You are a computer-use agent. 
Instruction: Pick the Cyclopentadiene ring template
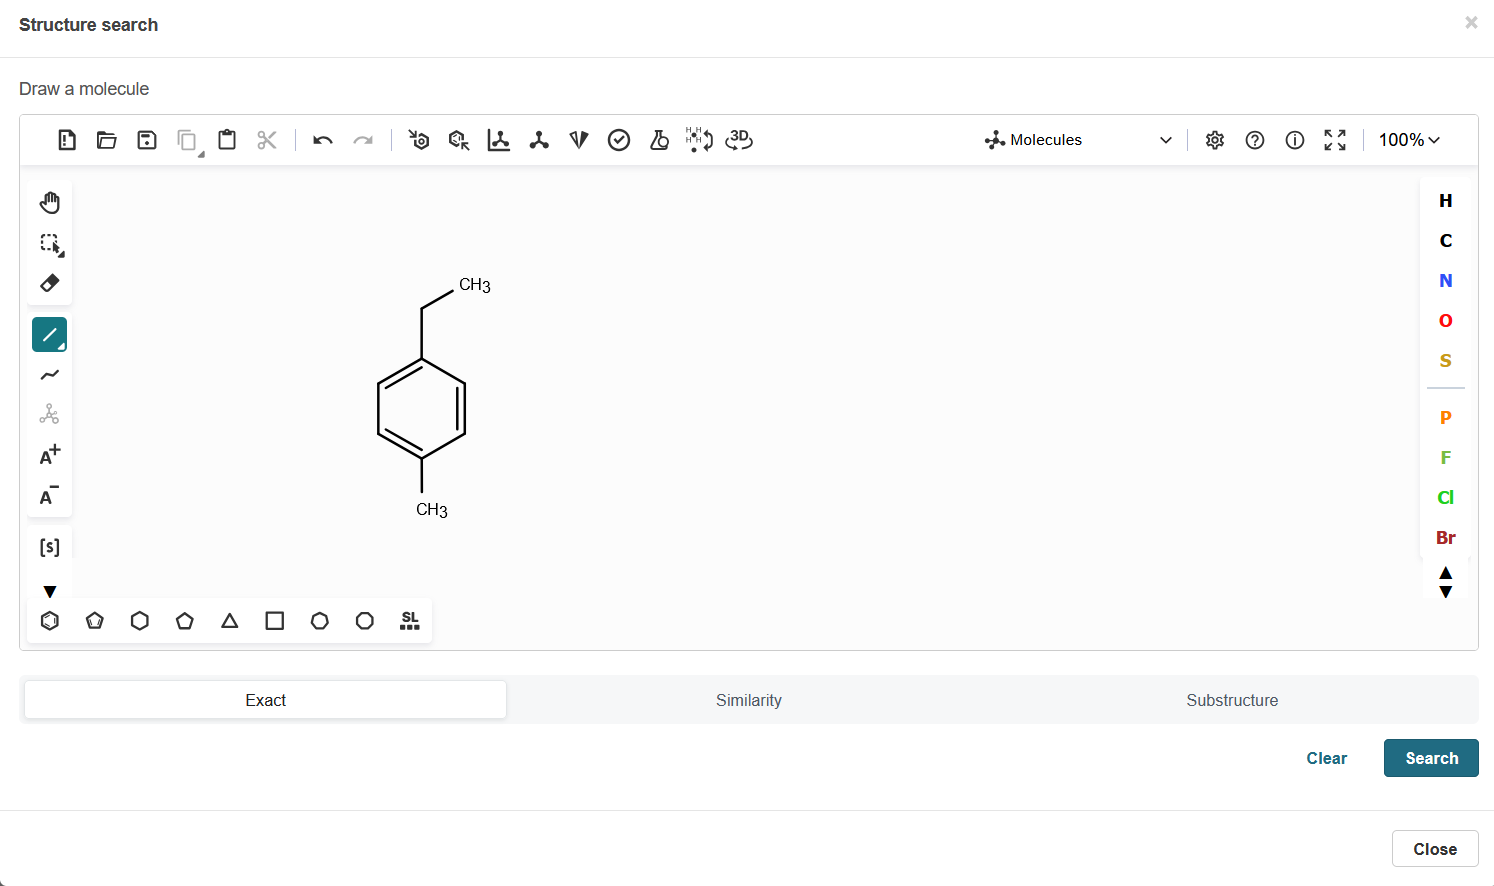(x=95, y=621)
